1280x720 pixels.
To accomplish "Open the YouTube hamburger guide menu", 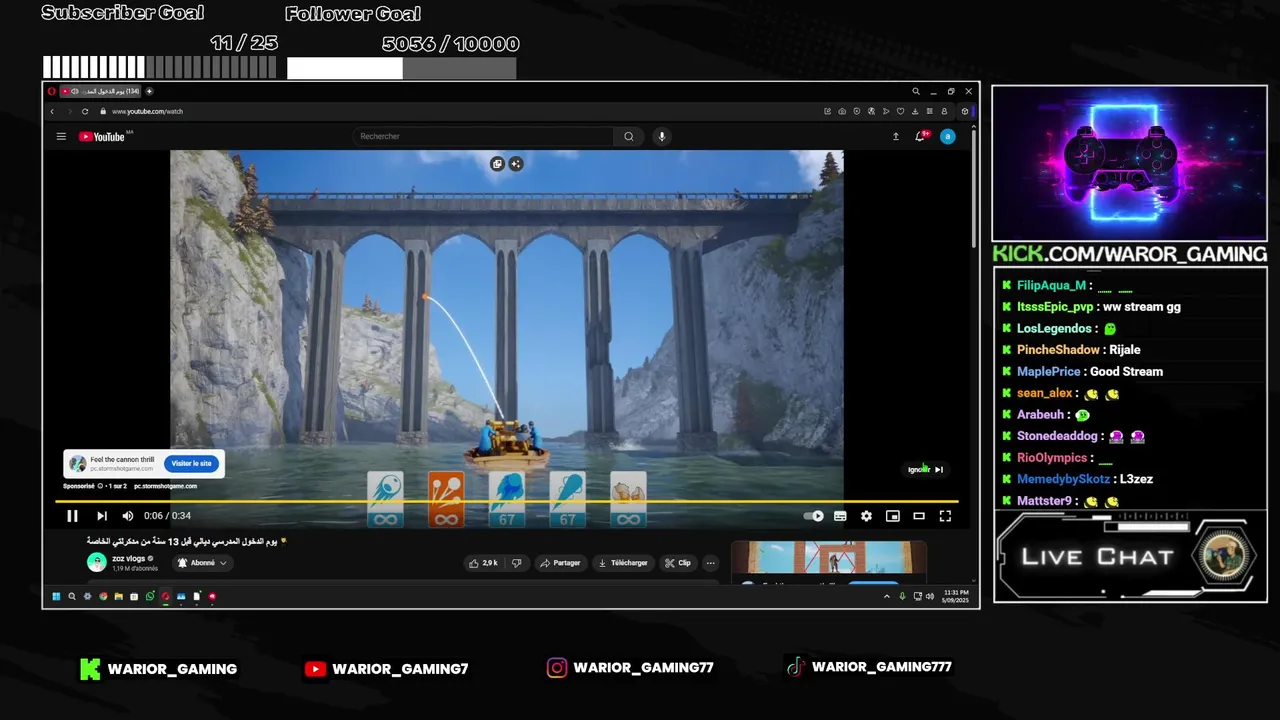I will (x=61, y=137).
